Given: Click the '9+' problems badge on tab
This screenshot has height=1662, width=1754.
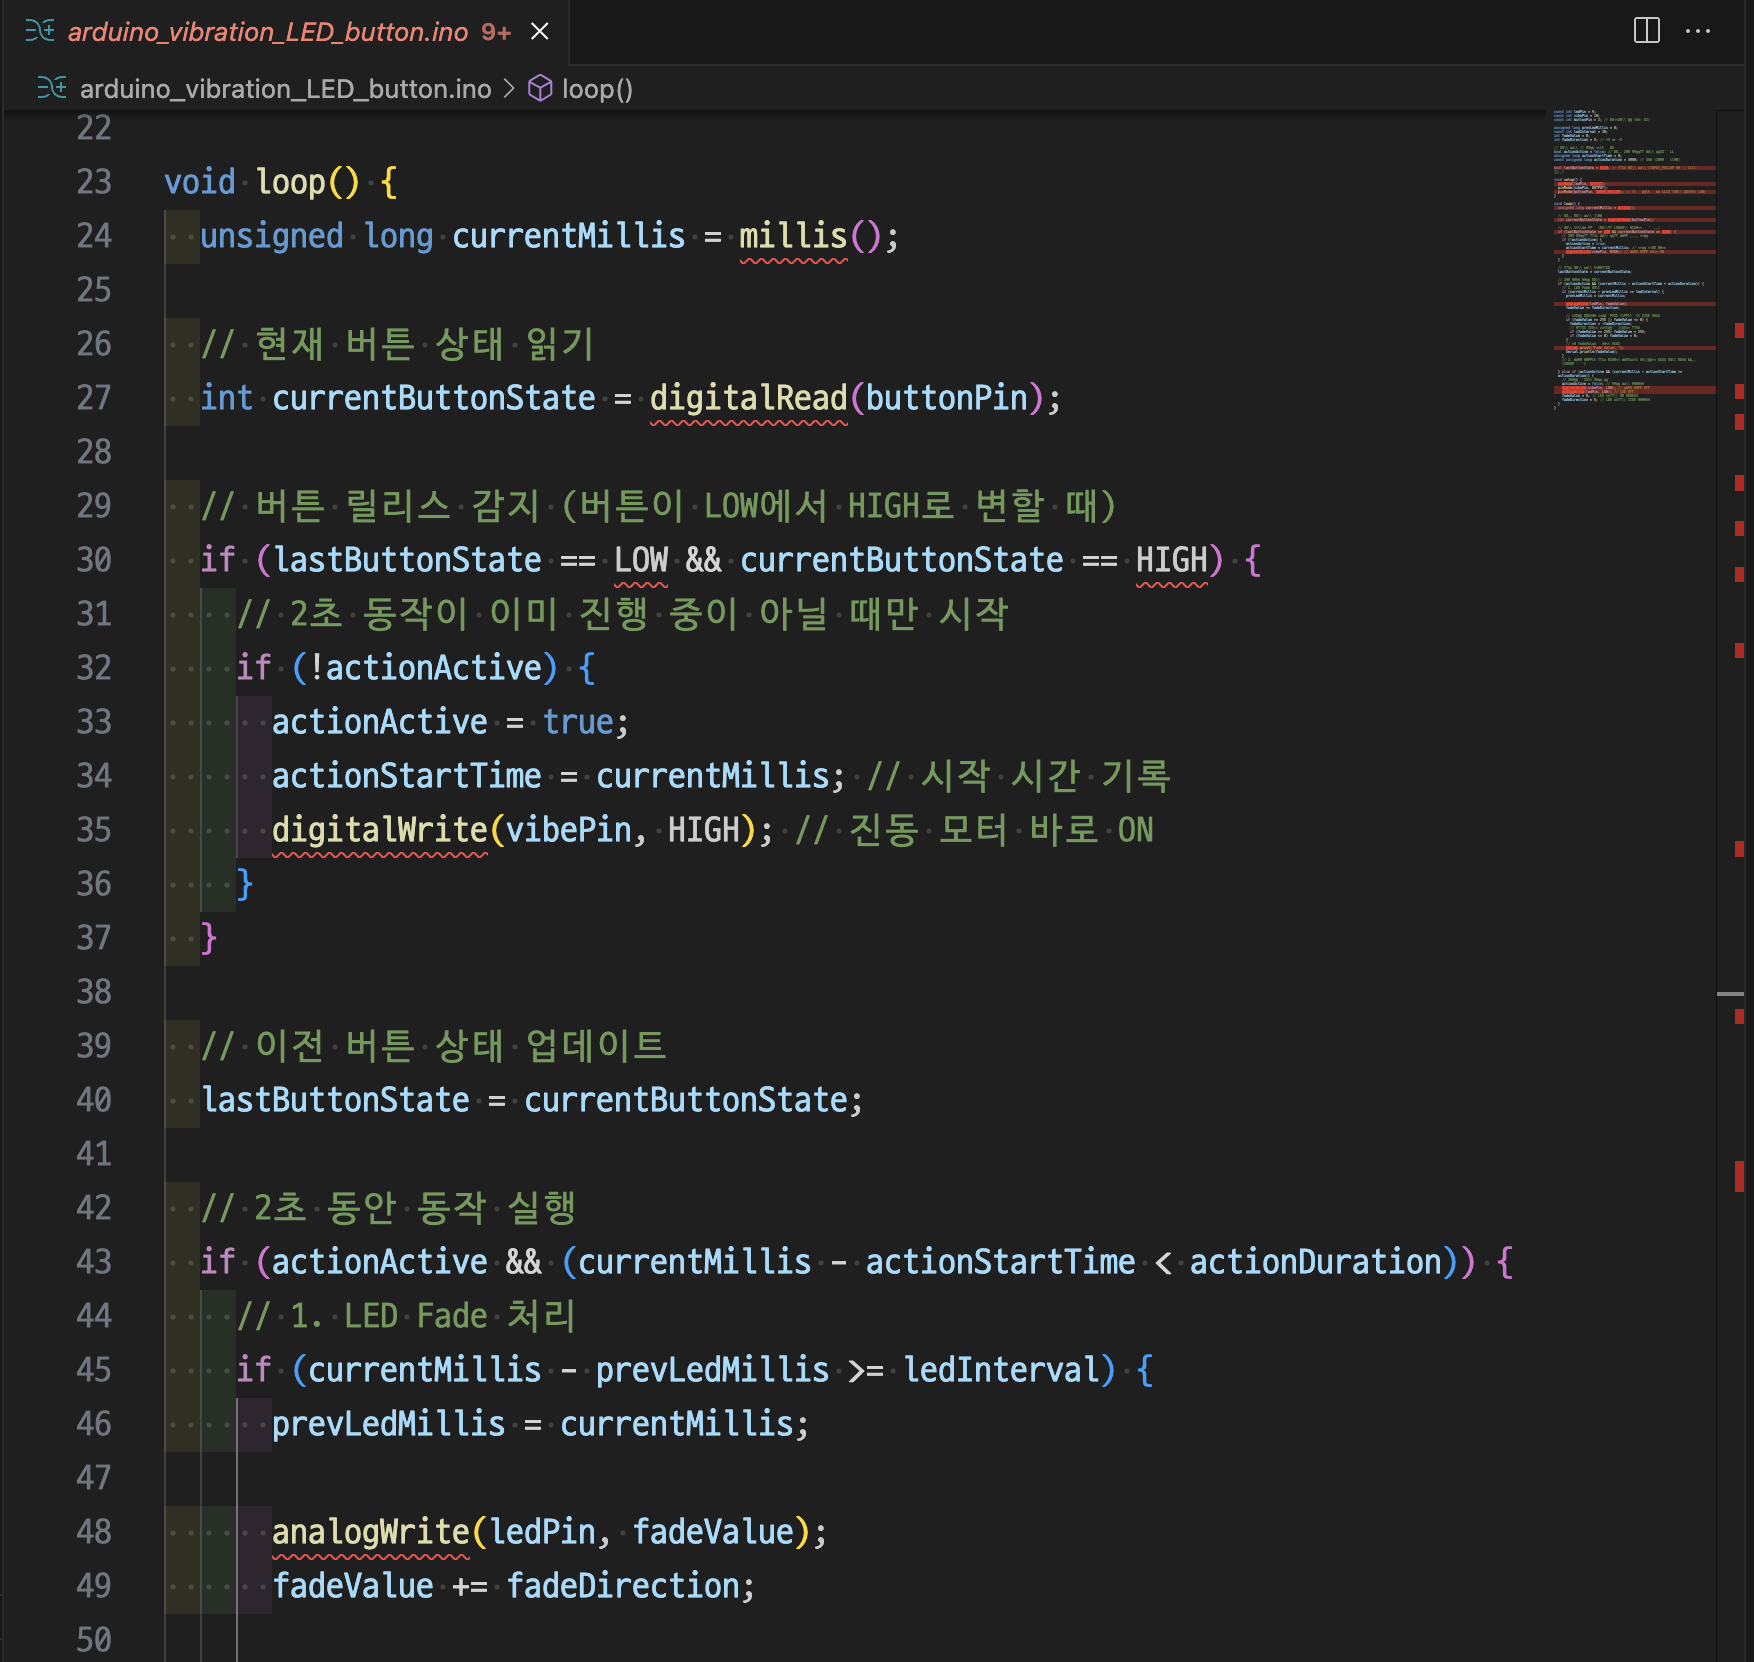Looking at the screenshot, I should click(496, 32).
